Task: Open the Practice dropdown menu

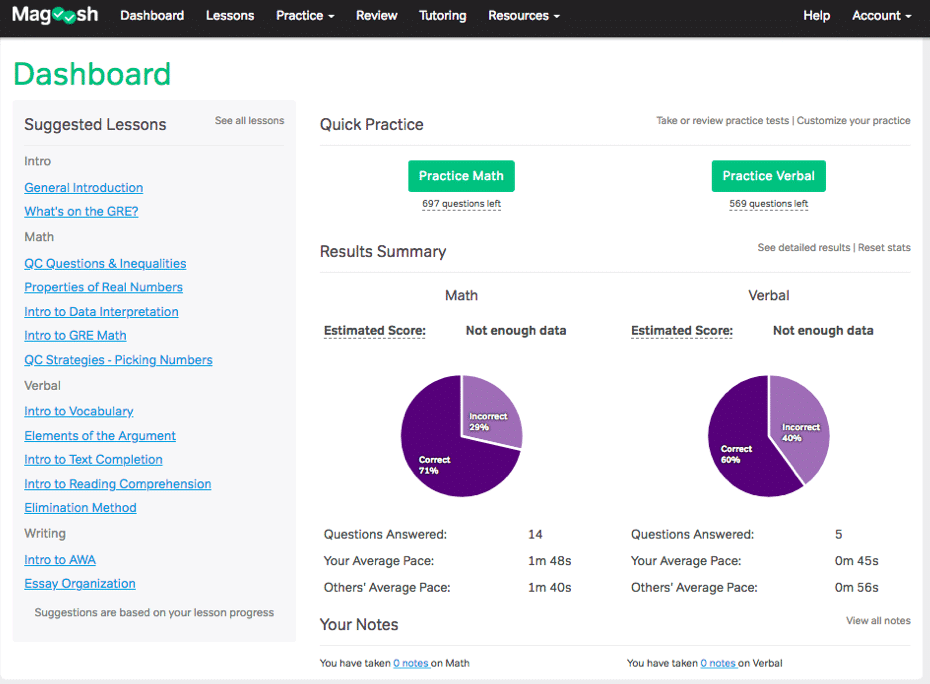Action: 305,16
